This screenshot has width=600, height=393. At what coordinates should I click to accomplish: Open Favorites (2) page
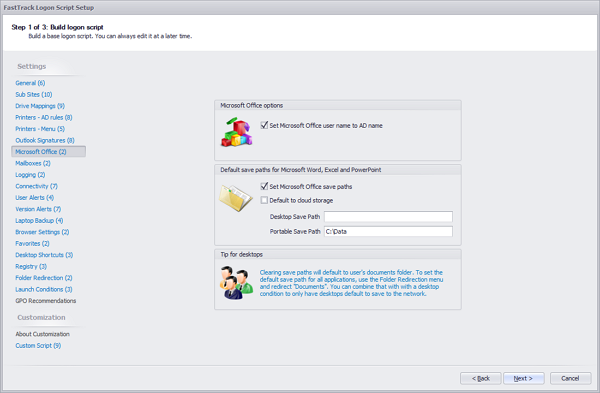(32, 244)
